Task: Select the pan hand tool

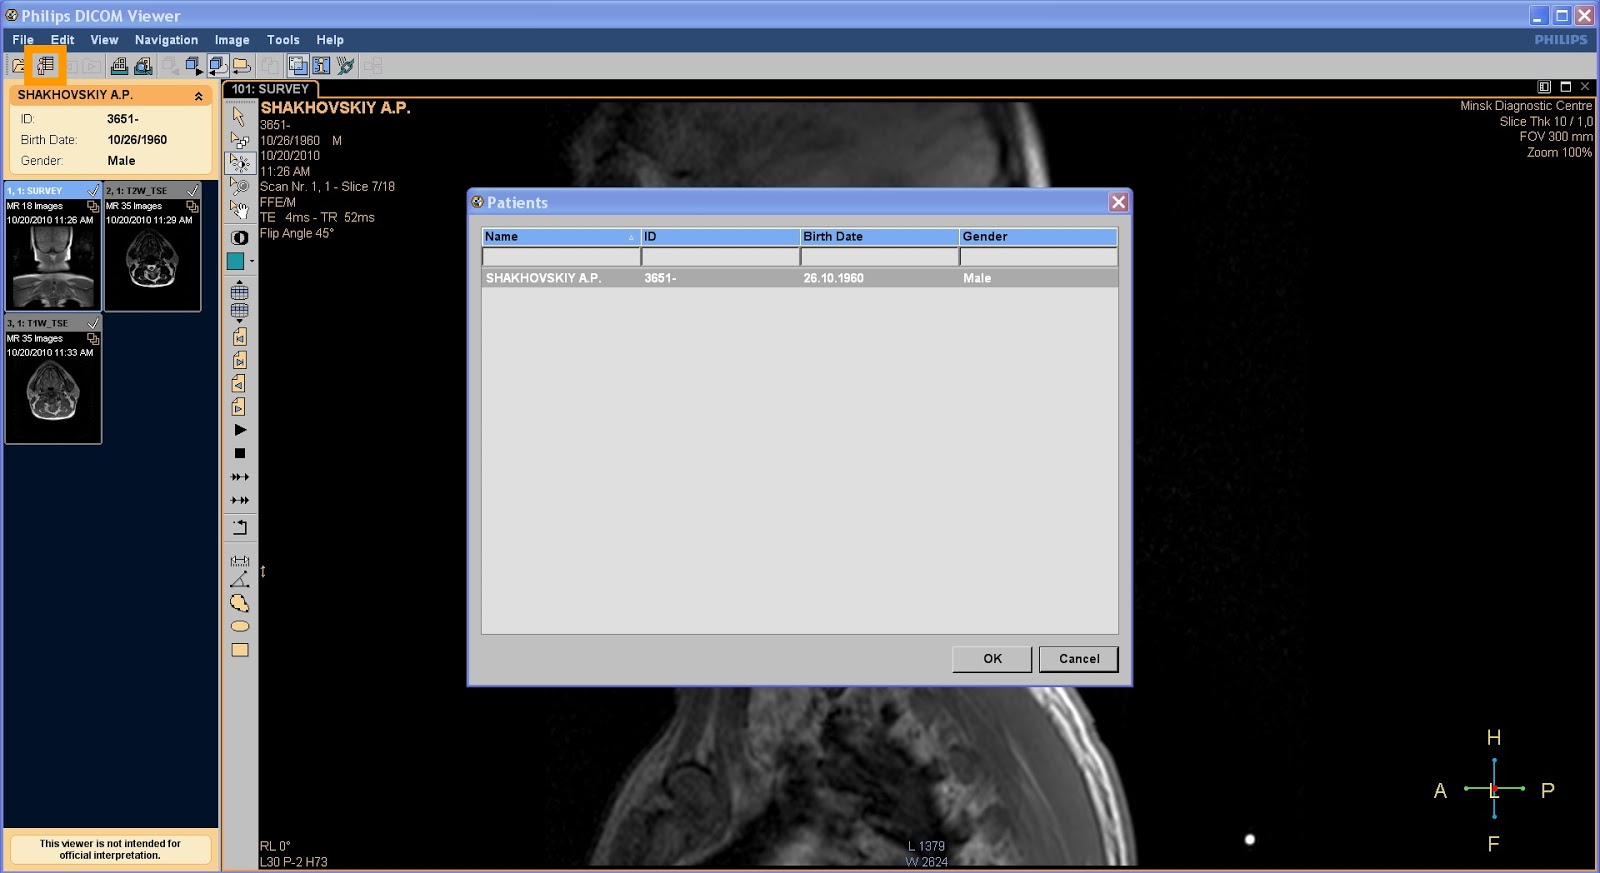Action: pos(239,209)
